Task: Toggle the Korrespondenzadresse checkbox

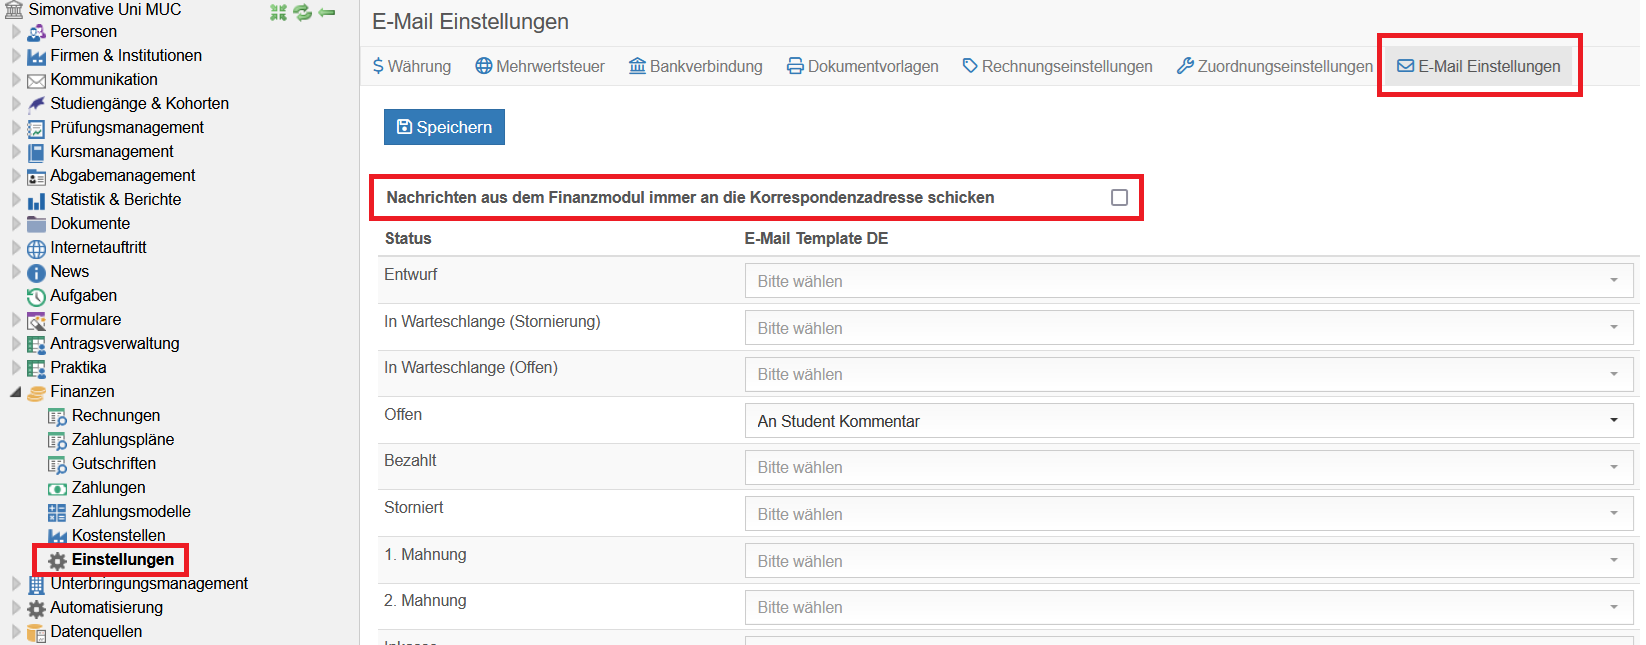Action: pos(1119,197)
